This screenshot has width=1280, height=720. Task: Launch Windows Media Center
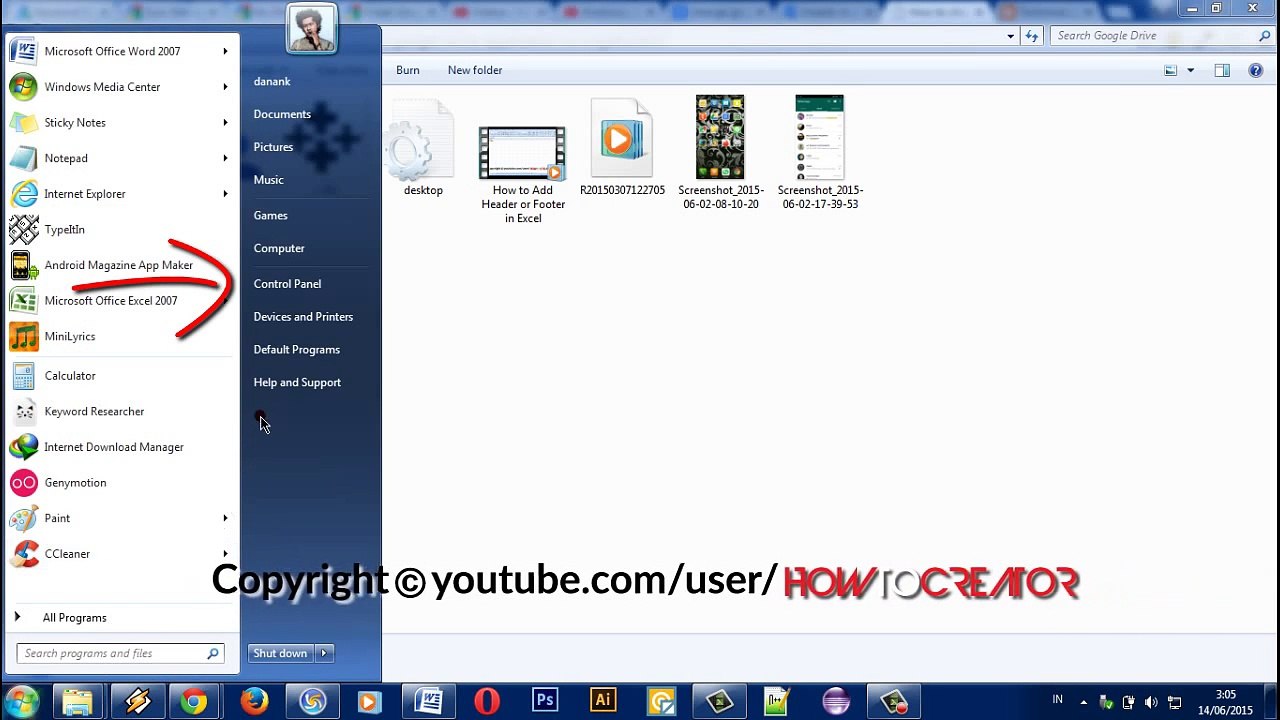(102, 87)
